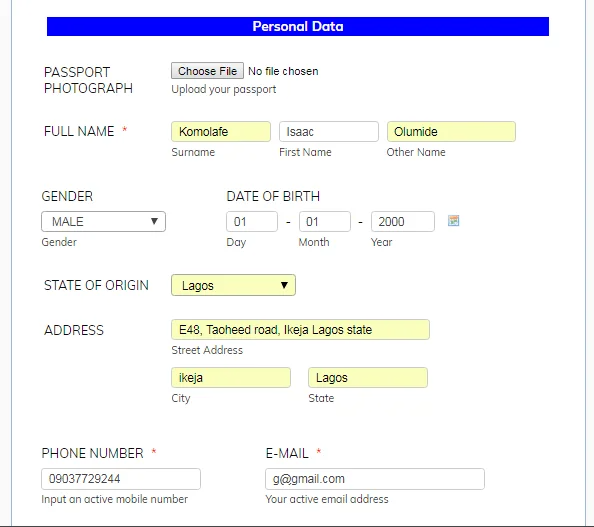Screen dimensions: 594x527
Task: Expand the Gender dropdown showing MALE
Action: [x=103, y=222]
